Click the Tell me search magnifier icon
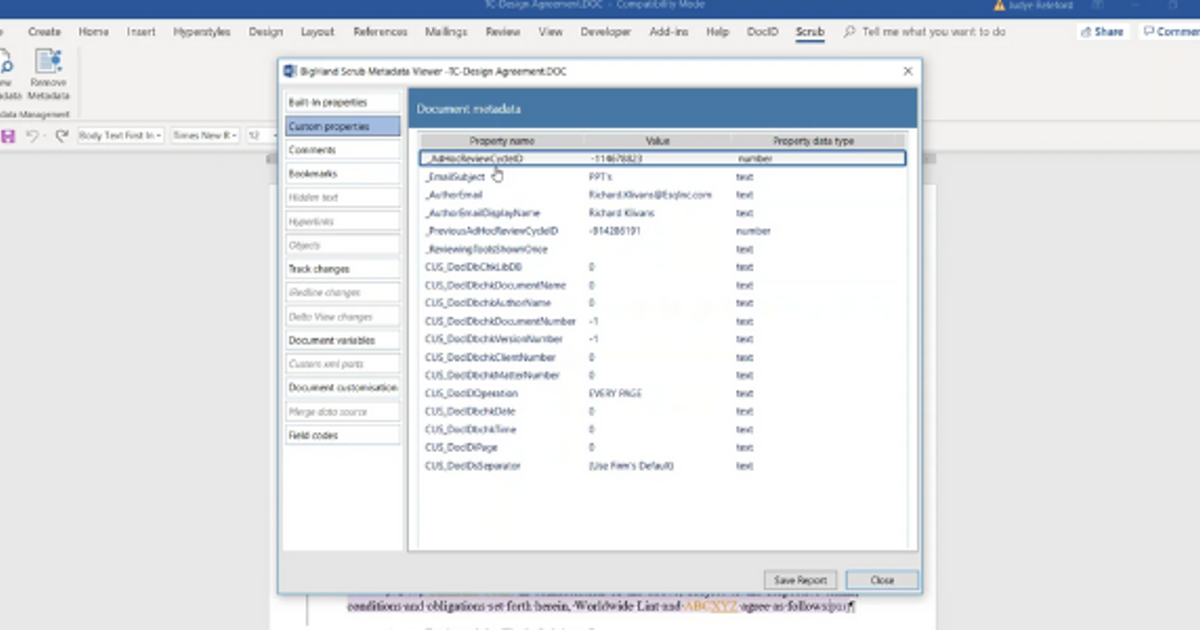The width and height of the screenshot is (1200, 630). pos(849,31)
